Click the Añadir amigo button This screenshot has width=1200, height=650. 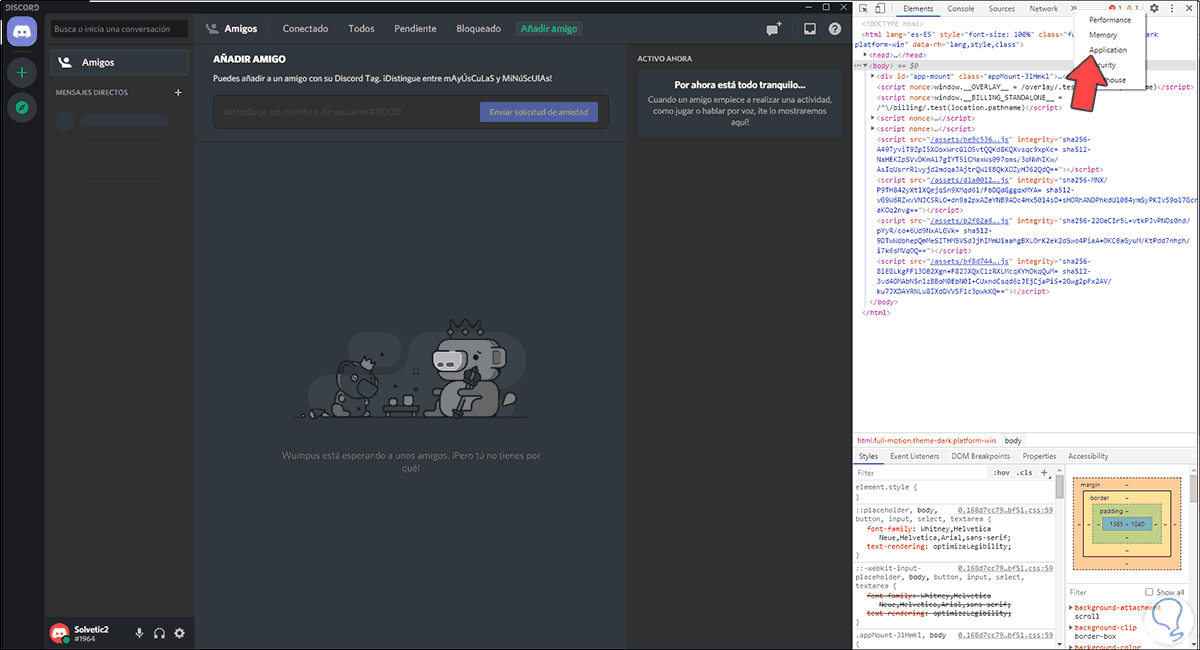[x=549, y=29]
